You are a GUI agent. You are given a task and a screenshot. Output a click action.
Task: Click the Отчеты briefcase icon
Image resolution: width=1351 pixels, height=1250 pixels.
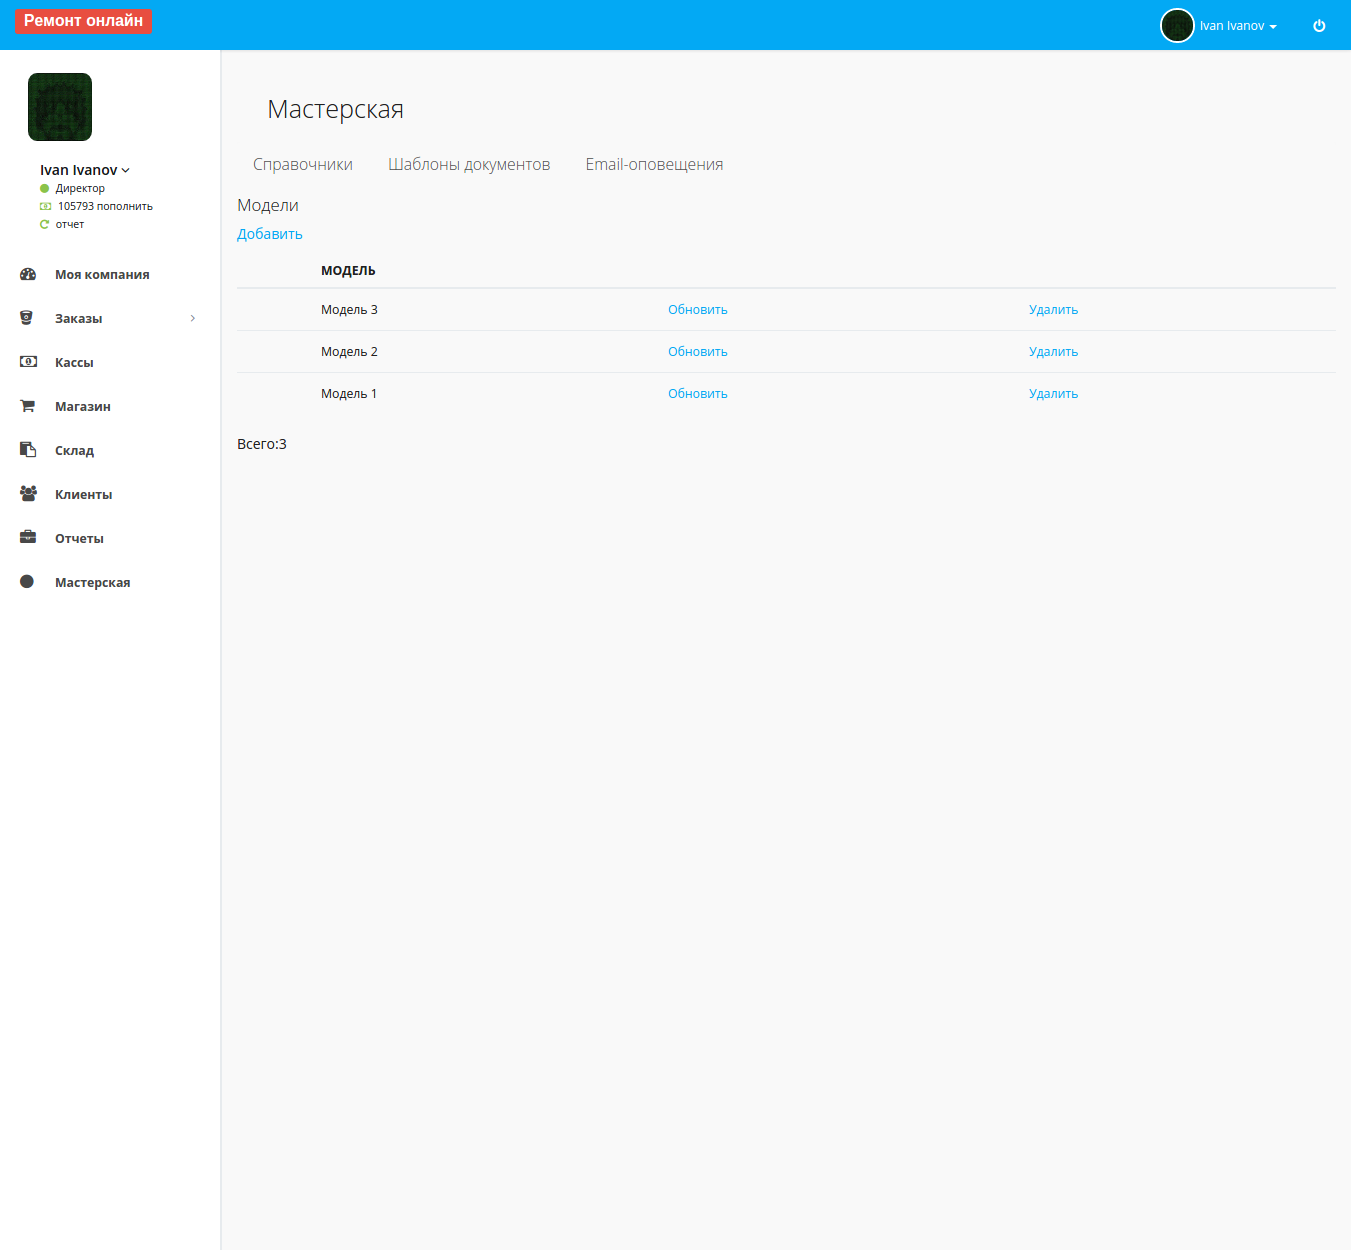[x=28, y=537]
